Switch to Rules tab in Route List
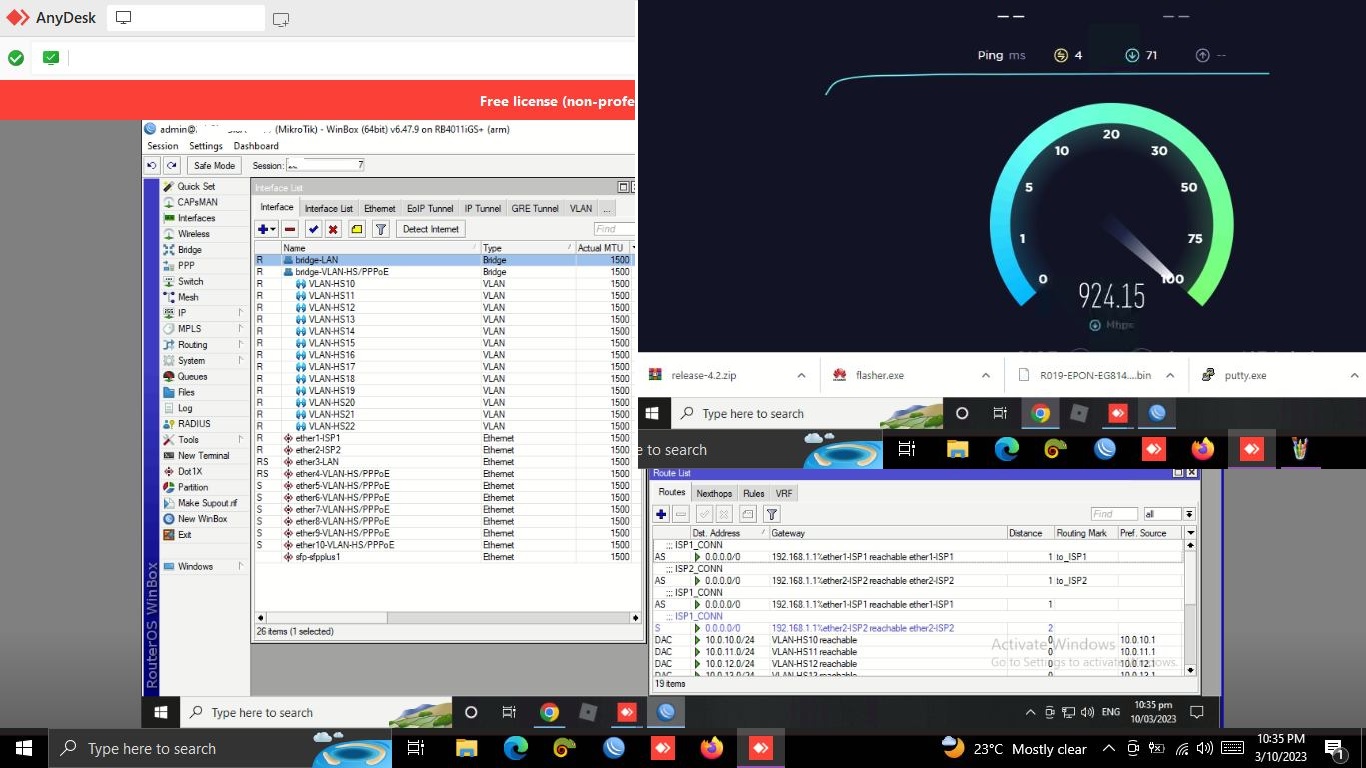 [x=753, y=493]
